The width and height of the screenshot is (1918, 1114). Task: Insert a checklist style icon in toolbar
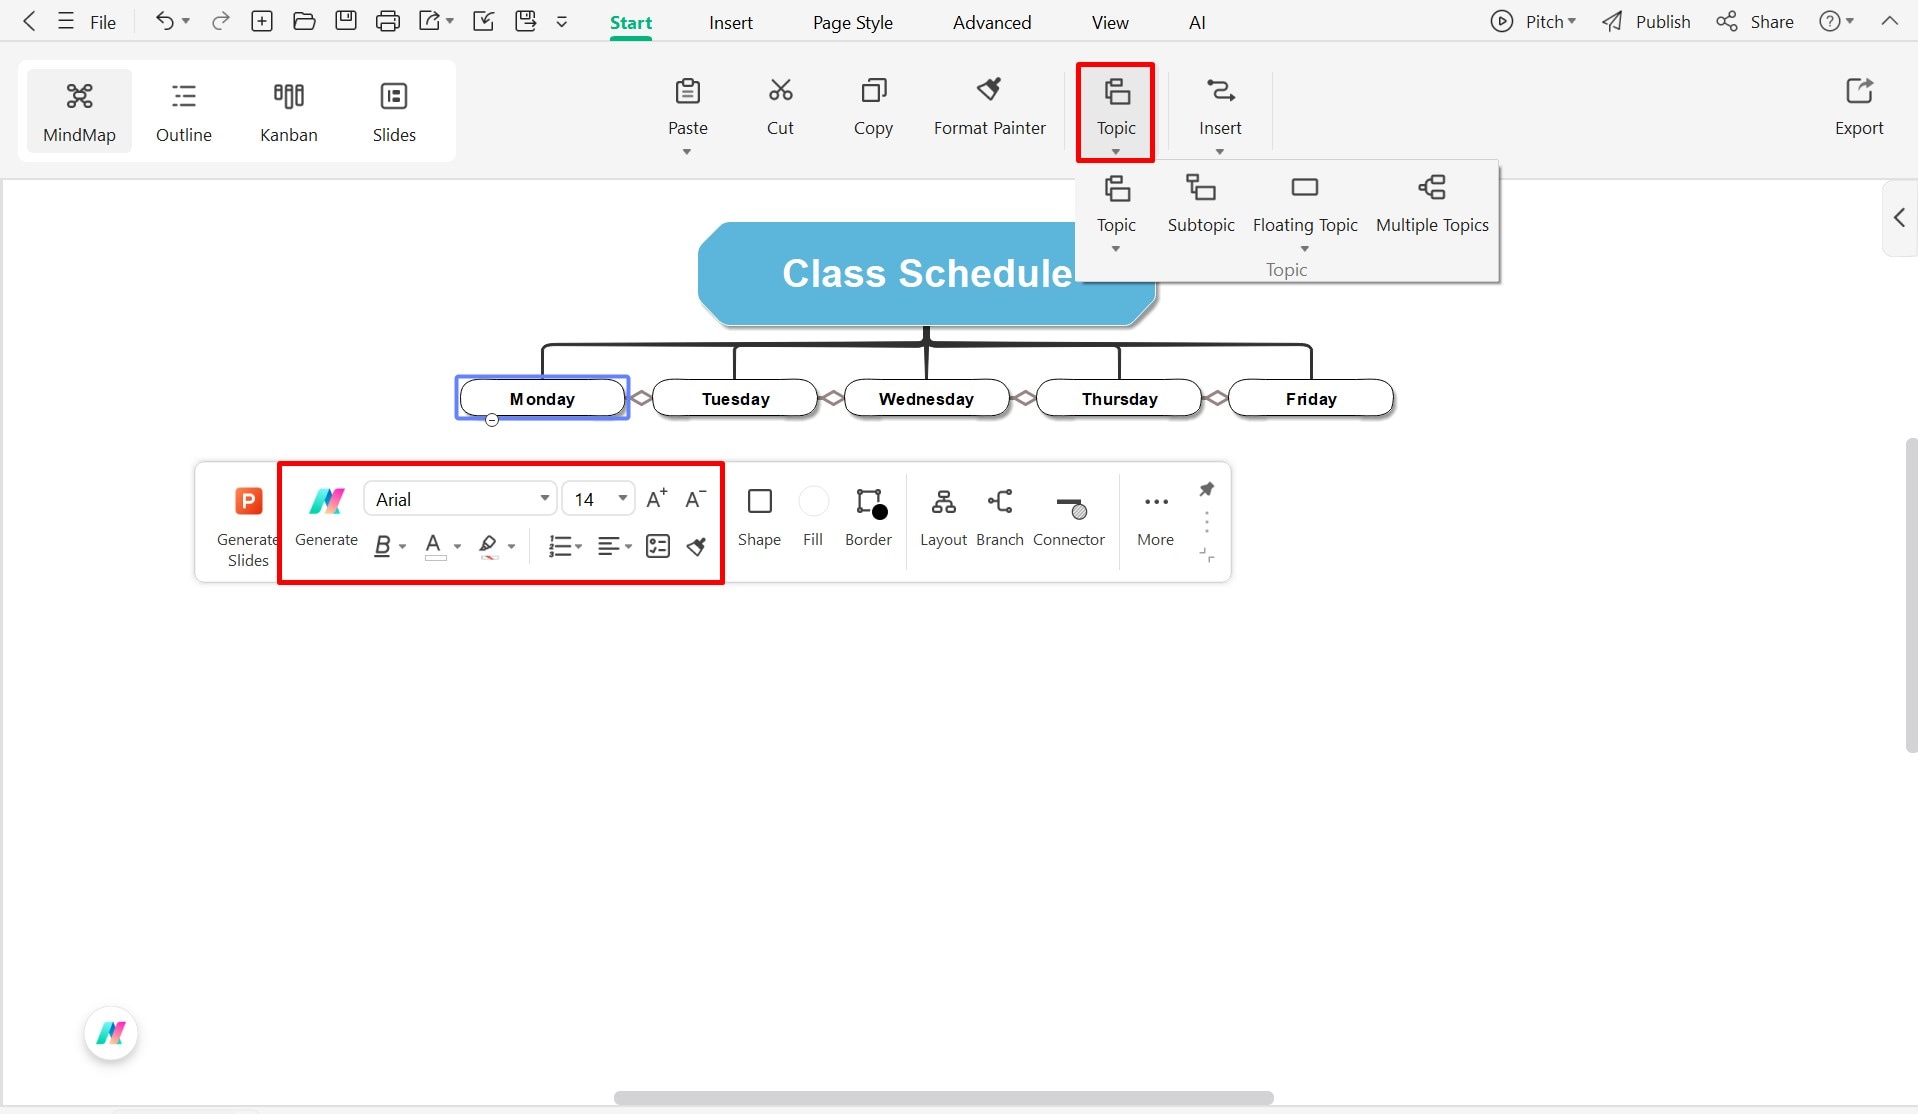click(x=658, y=546)
